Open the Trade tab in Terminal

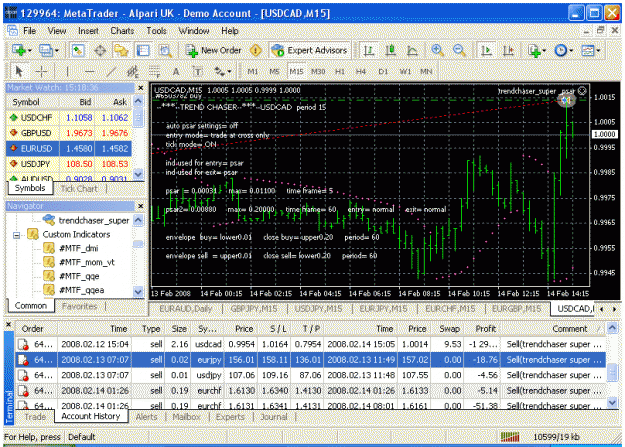click(35, 417)
